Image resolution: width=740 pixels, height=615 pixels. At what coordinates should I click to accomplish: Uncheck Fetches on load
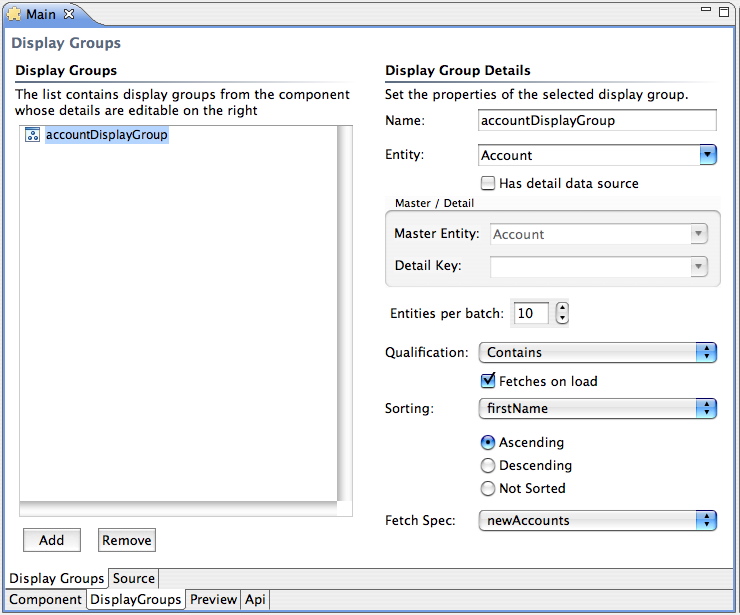[x=488, y=380]
